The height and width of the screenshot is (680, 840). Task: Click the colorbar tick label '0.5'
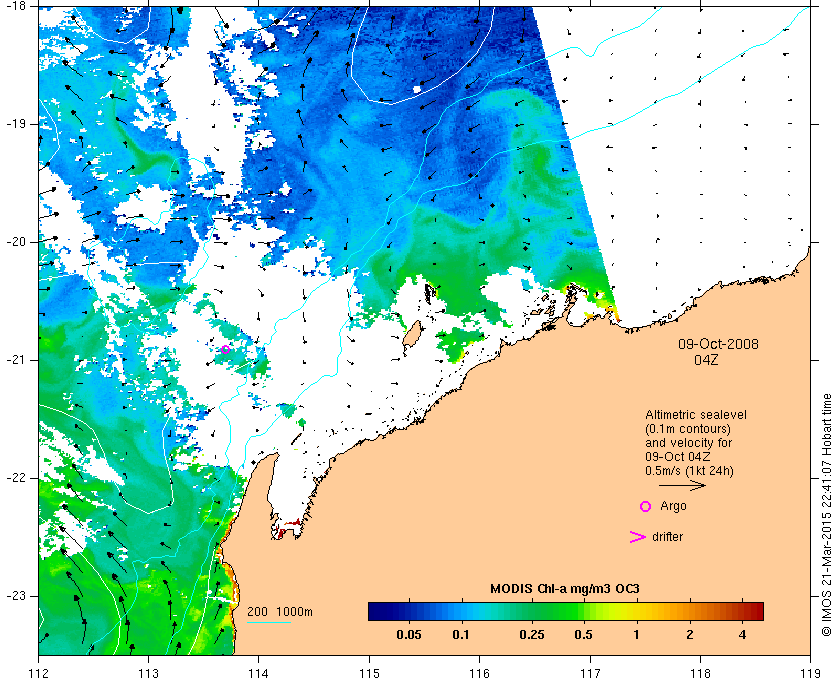click(x=583, y=635)
